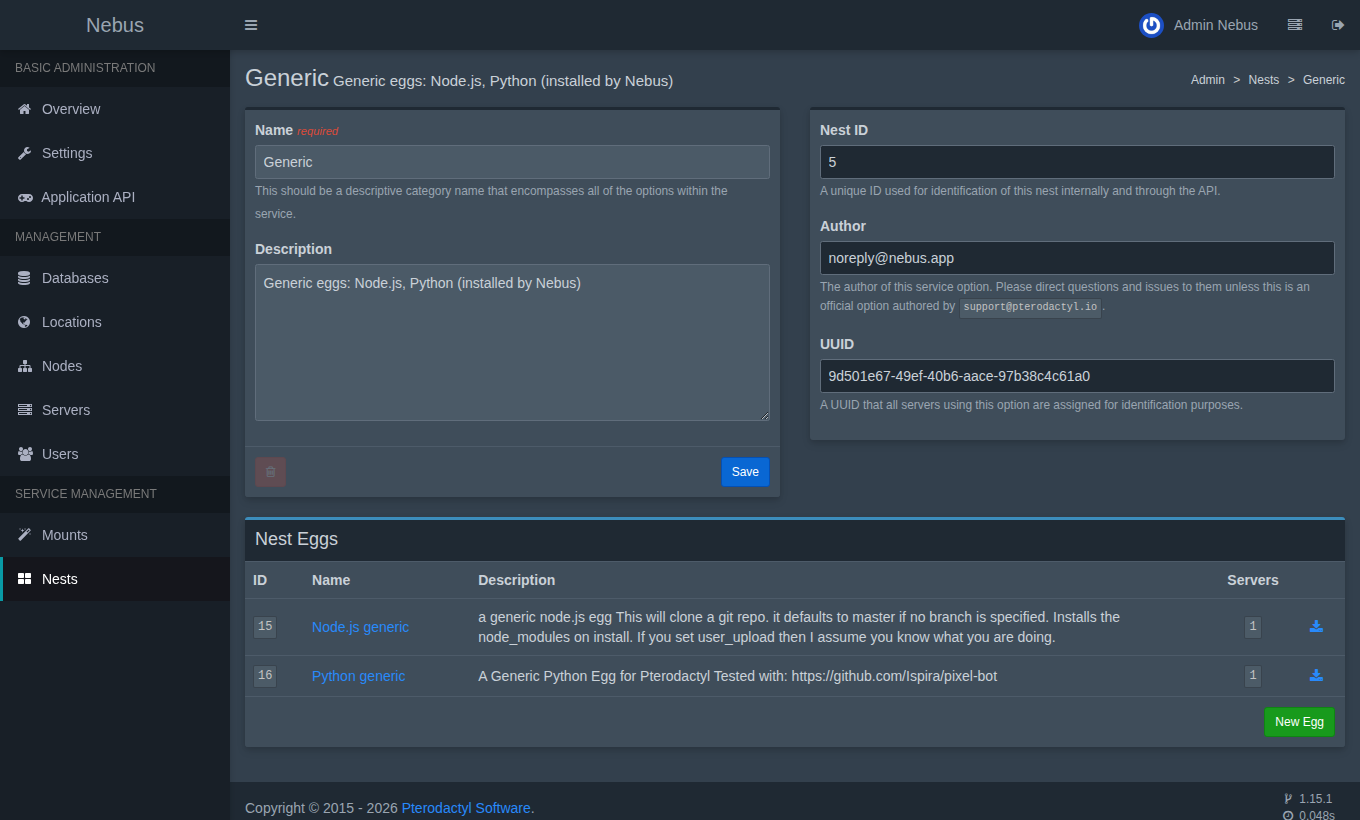Click server count for Node.js generic
The width and height of the screenshot is (1360, 820).
pyautogui.click(x=1253, y=627)
